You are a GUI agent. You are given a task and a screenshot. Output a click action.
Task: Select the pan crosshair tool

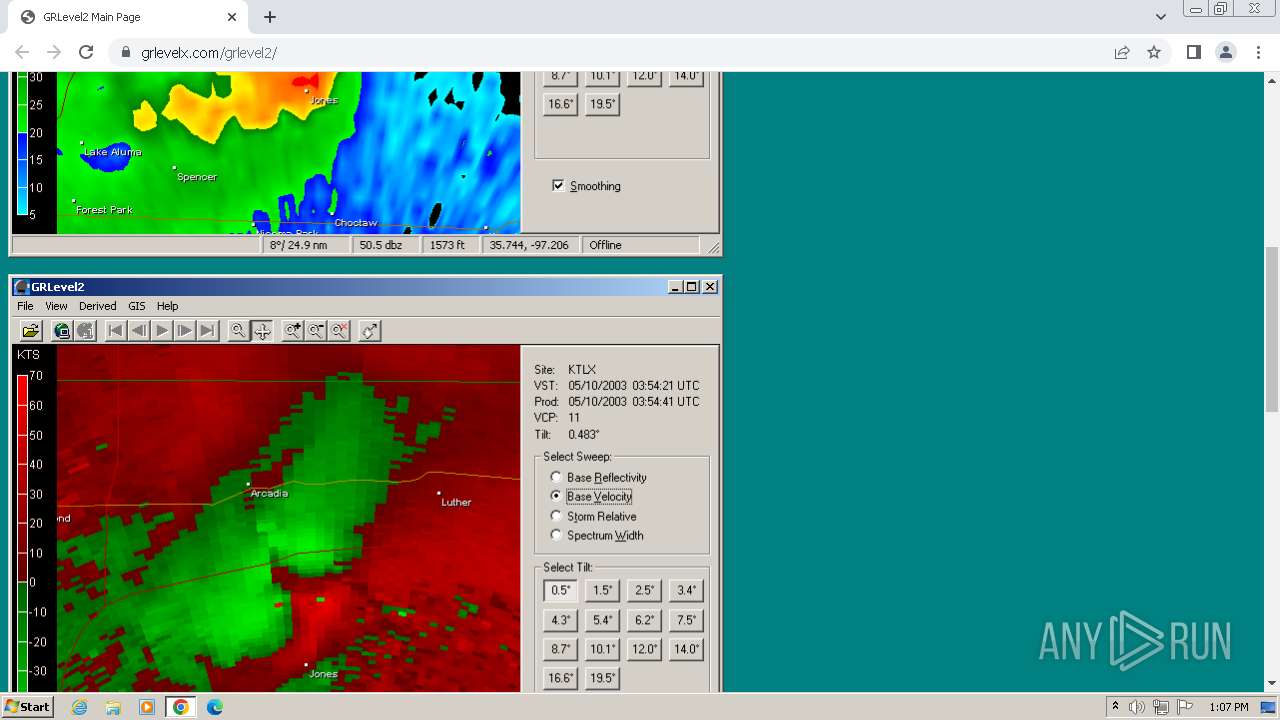[262, 331]
